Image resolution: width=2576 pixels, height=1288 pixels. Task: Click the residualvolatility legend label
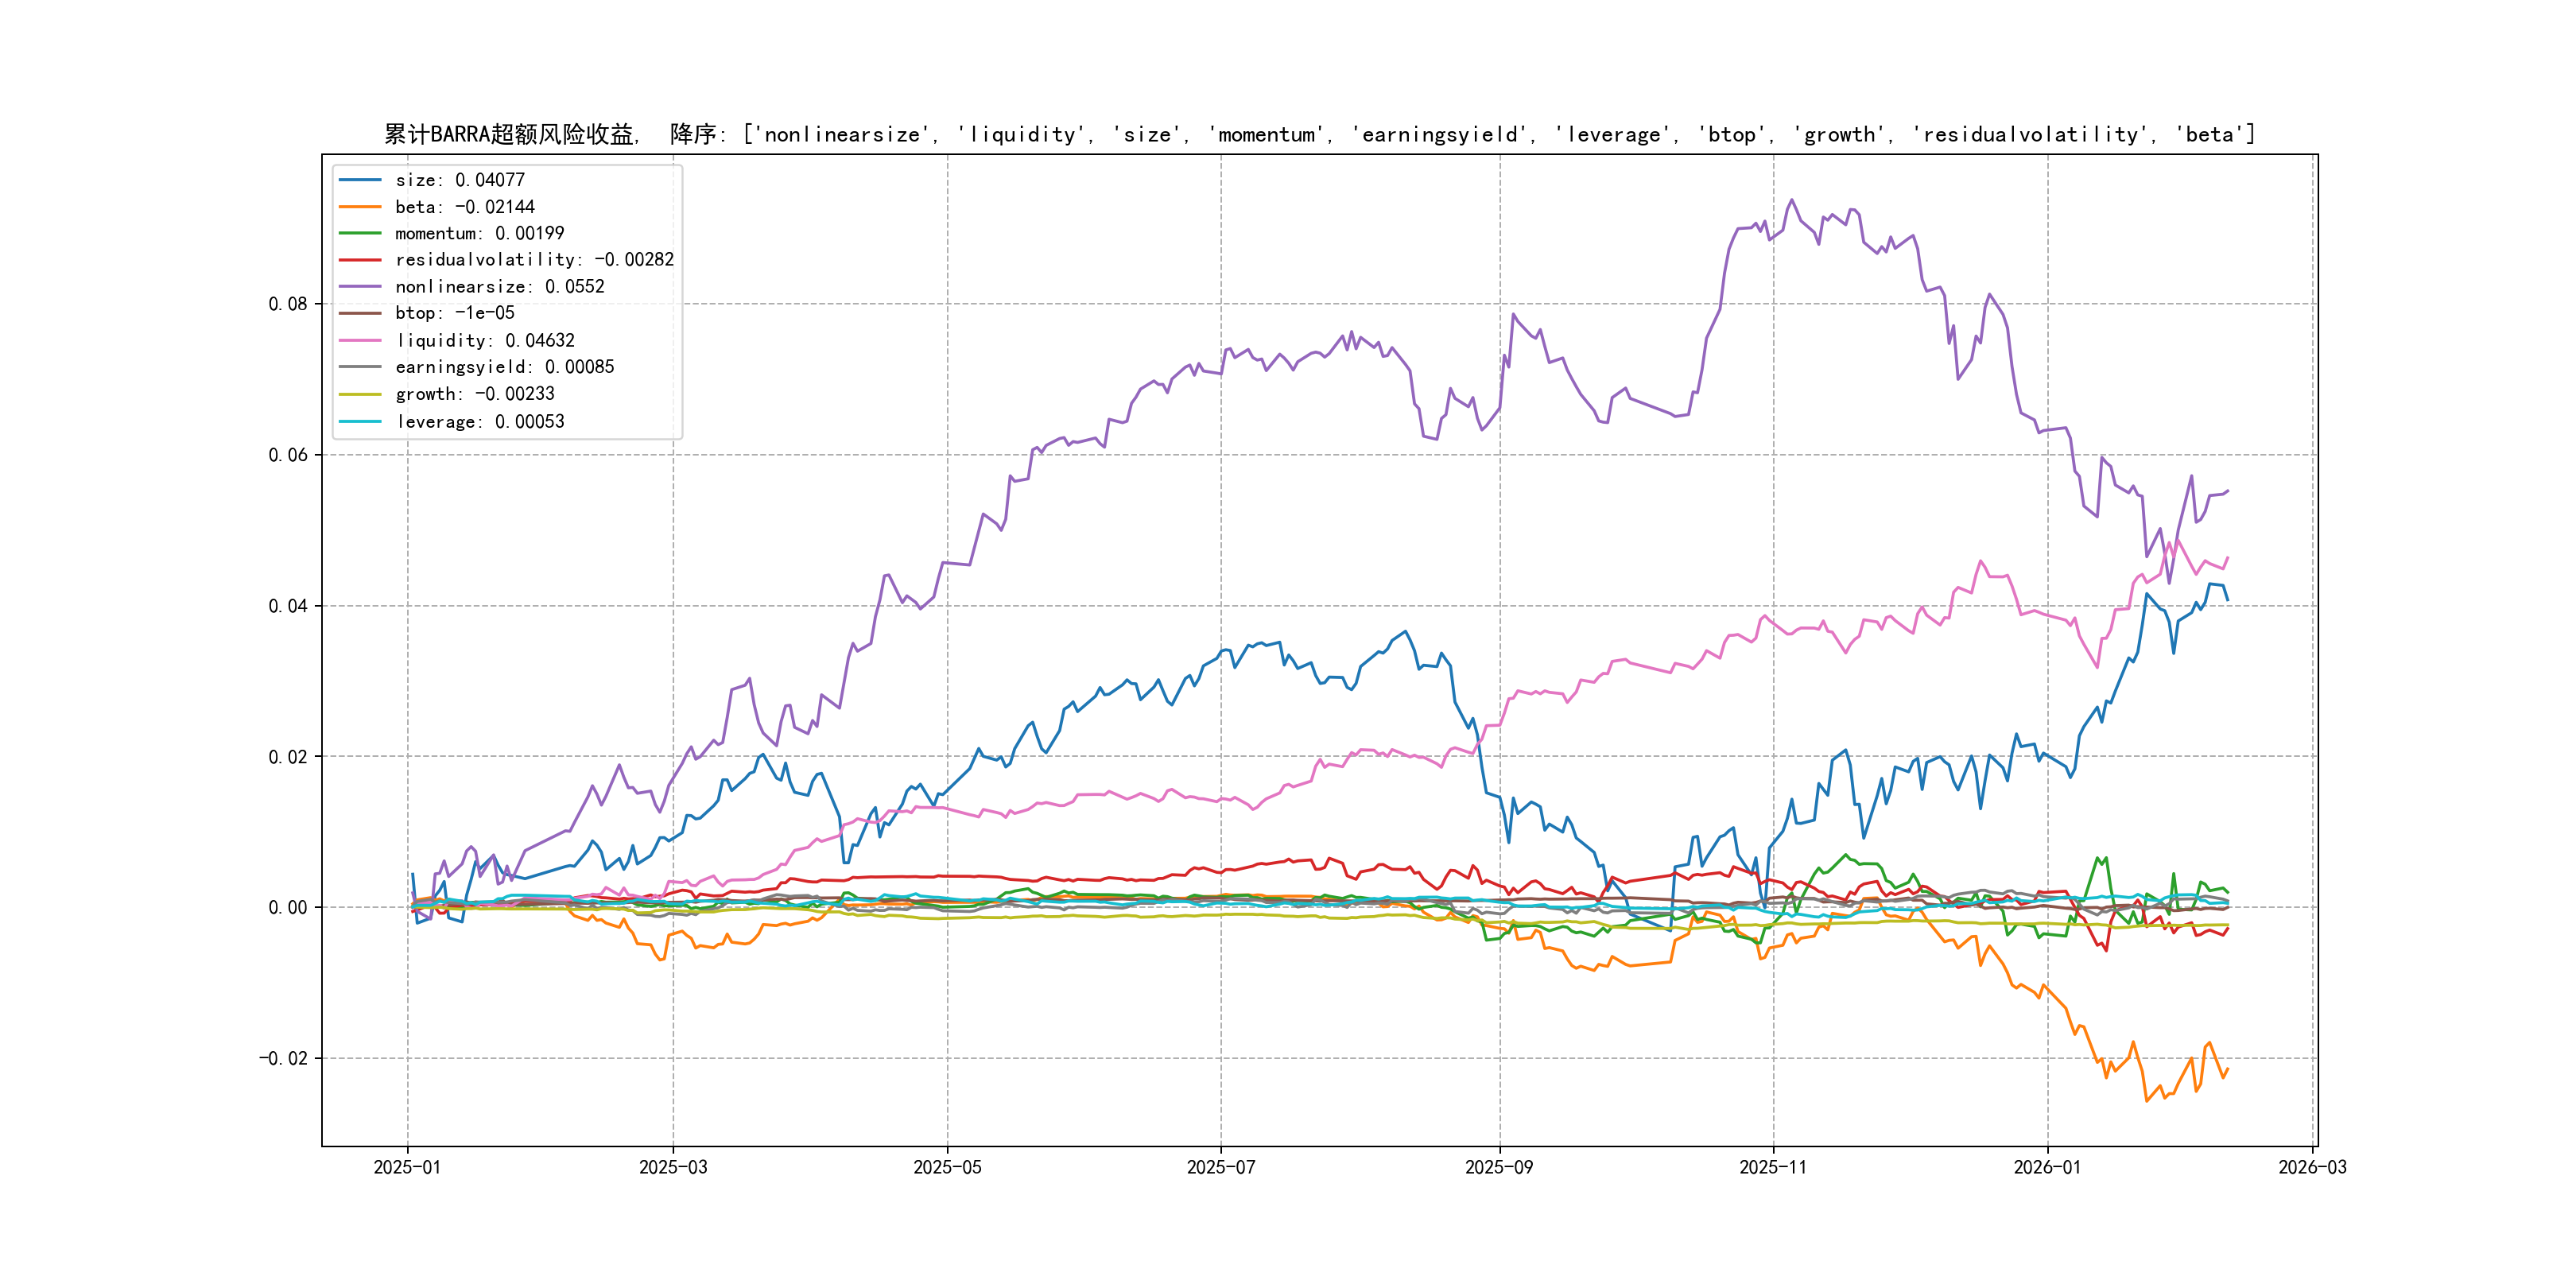point(534,260)
